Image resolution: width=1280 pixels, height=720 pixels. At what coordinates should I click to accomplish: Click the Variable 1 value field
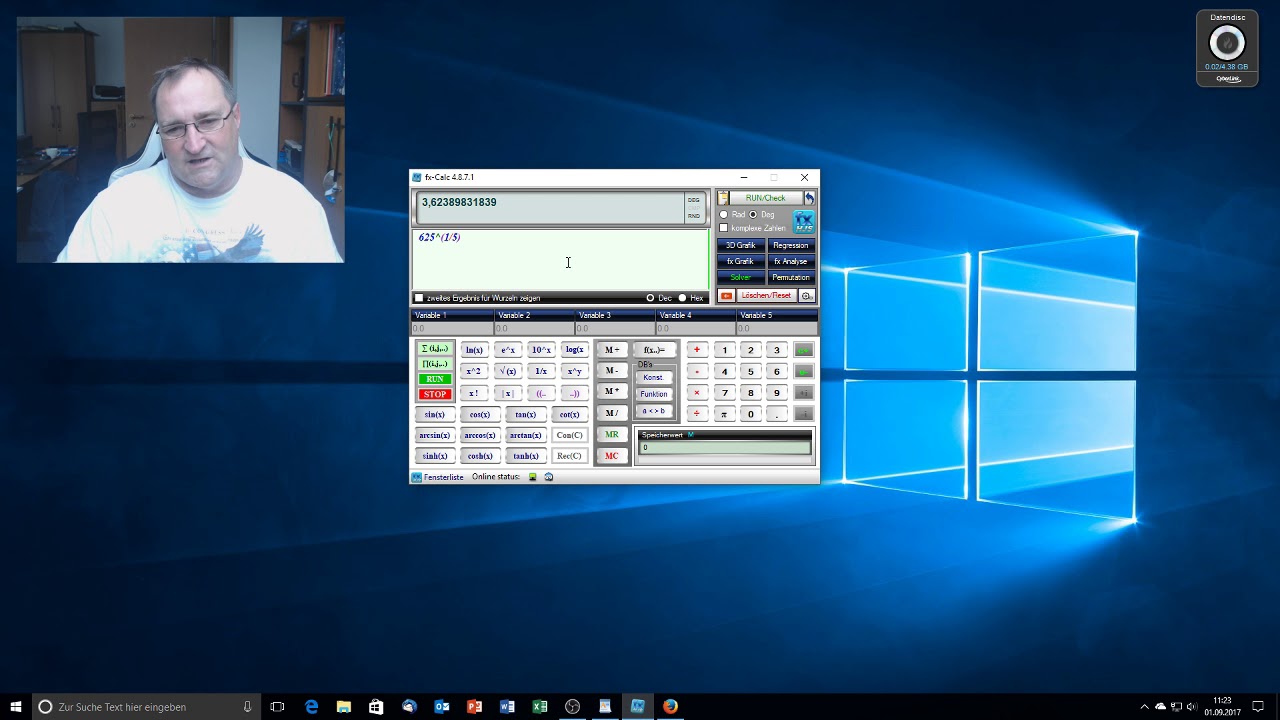click(x=453, y=328)
